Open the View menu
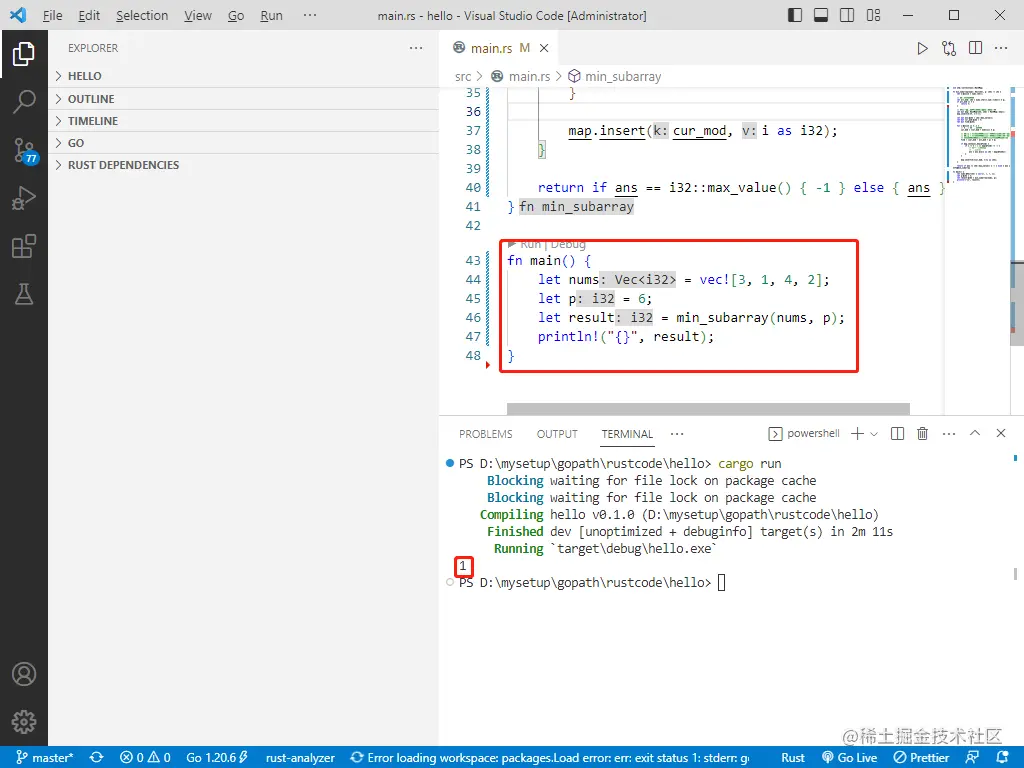The height and width of the screenshot is (768, 1024). point(198,16)
